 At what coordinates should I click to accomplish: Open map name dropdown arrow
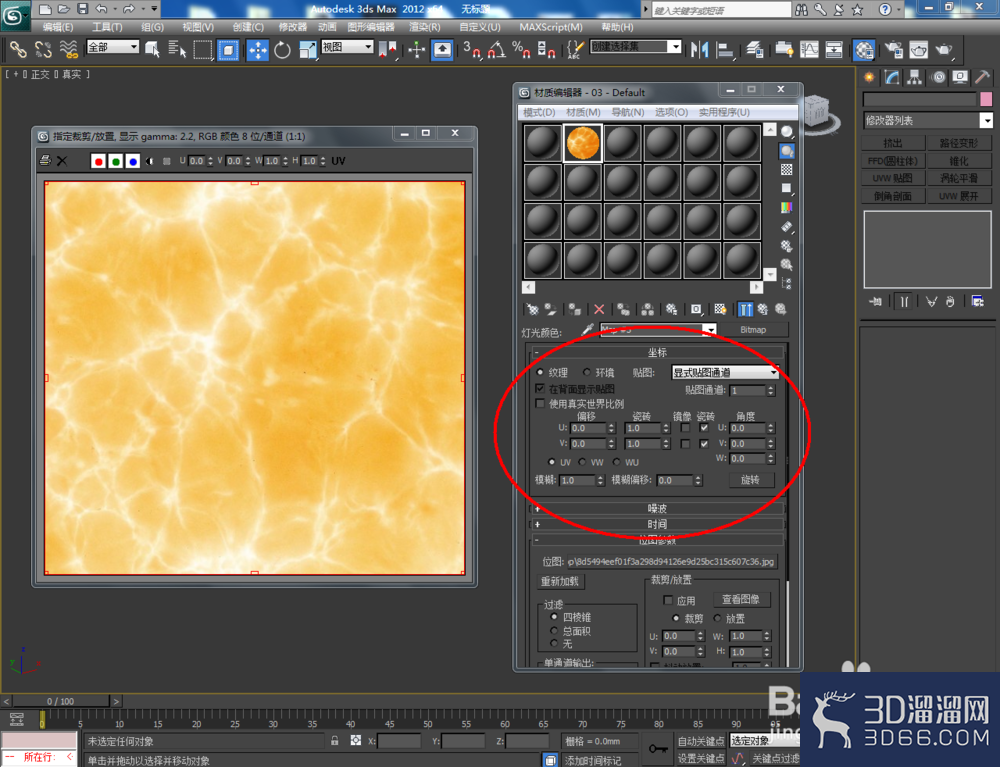tap(709, 330)
